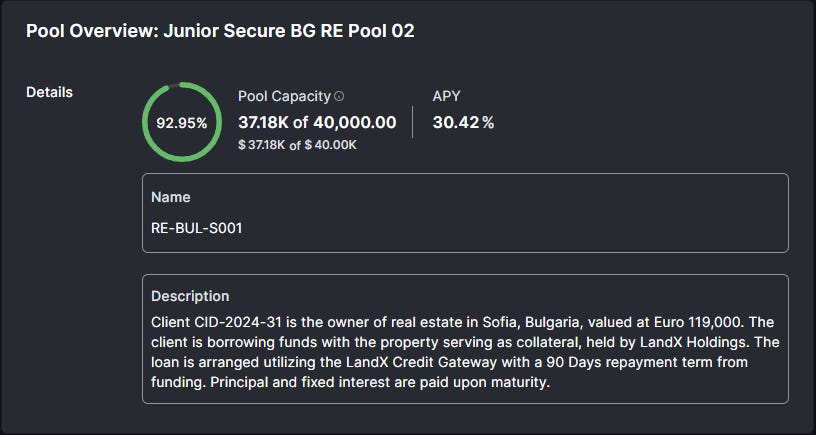816x435 pixels.
Task: Click the 92.95% circular progress indicator
Action: [181, 123]
